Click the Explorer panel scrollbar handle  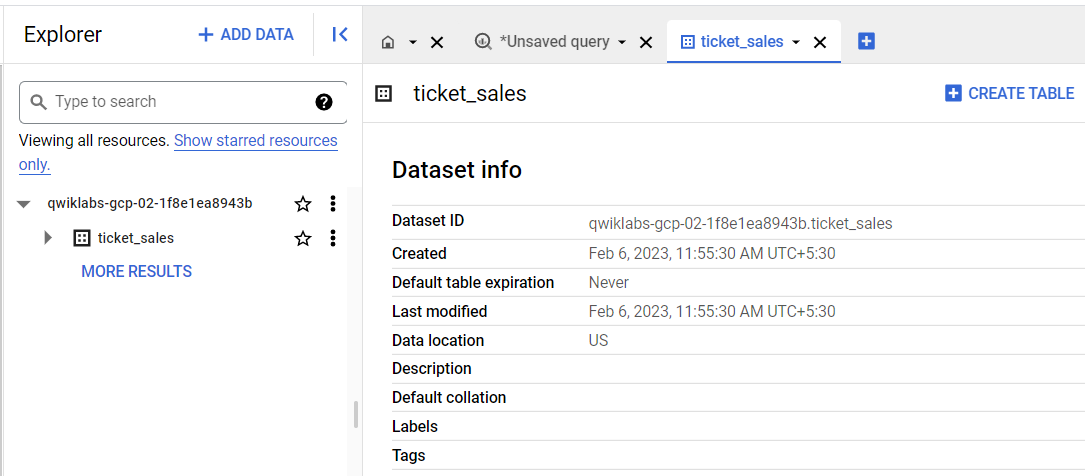pos(356,414)
